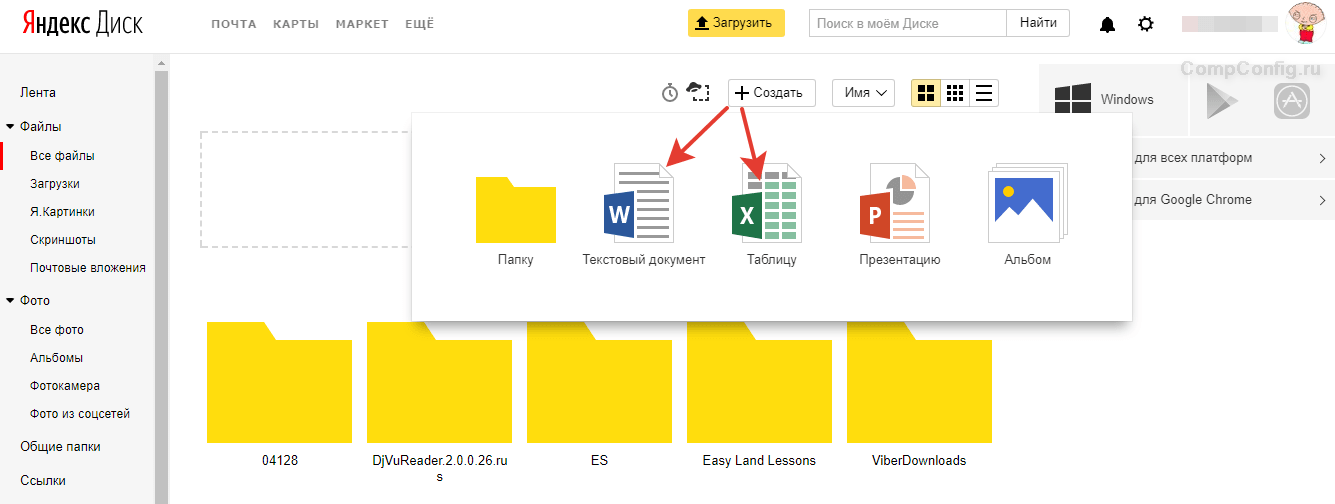Open Почта in top navigation
Image resolution: width=1335 pixels, height=504 pixels.
pyautogui.click(x=234, y=24)
